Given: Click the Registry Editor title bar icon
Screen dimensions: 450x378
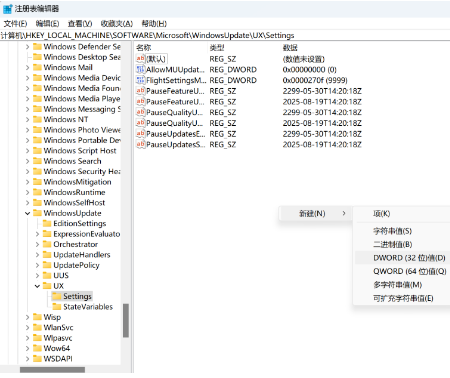Looking at the screenshot, I should tap(7, 9).
